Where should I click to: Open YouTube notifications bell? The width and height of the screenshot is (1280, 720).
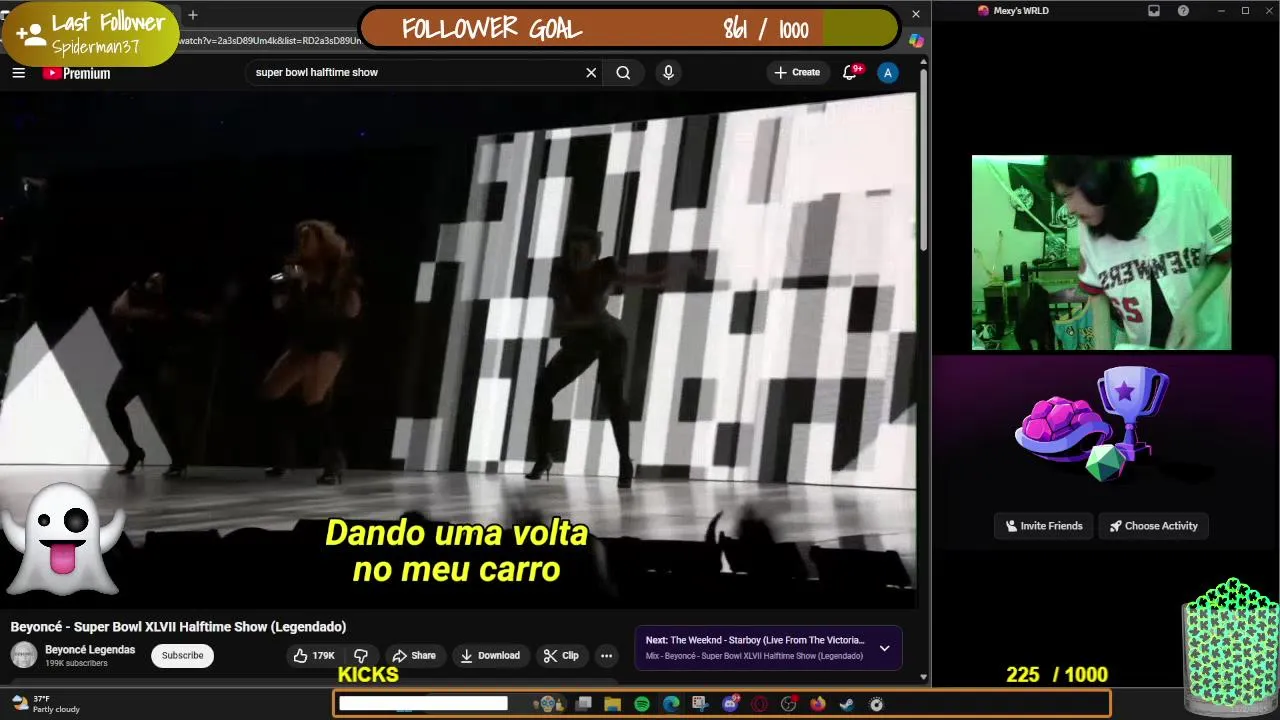coord(850,72)
